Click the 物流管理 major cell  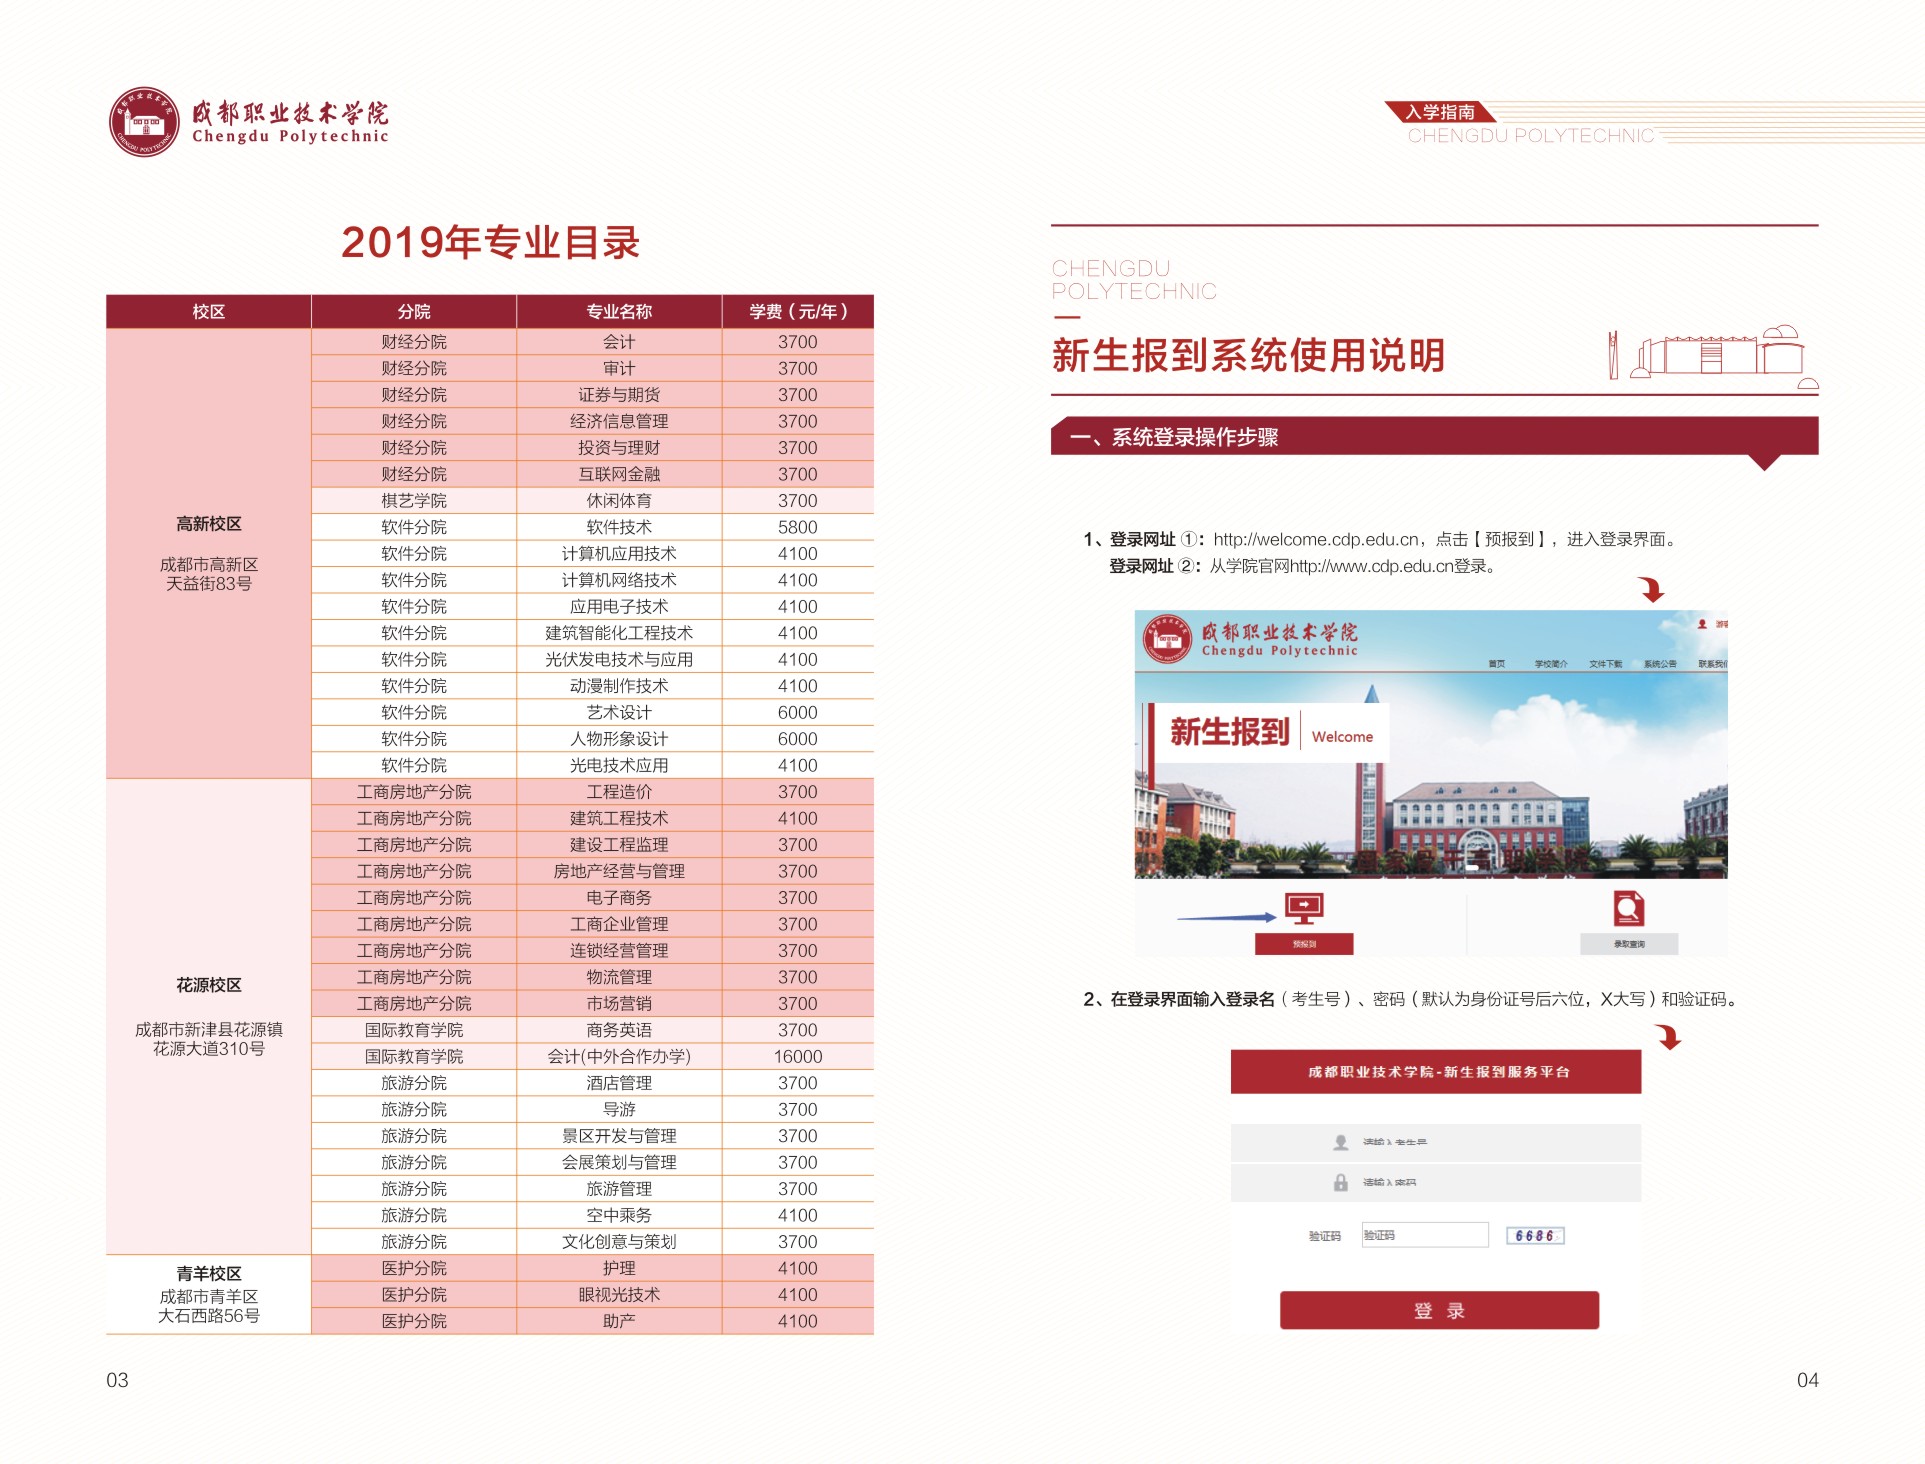click(x=619, y=977)
